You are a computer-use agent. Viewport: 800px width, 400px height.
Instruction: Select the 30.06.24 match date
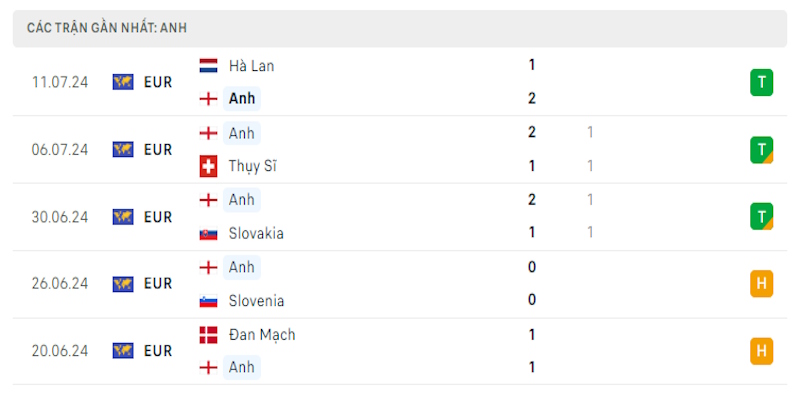pos(60,217)
